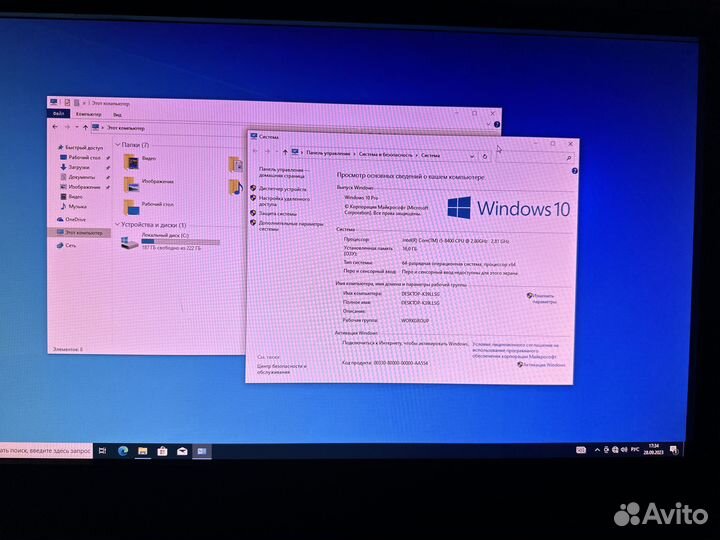Open the license terms link
Image resolution: width=720 pixels, height=540 pixels.
pyautogui.click(x=515, y=350)
